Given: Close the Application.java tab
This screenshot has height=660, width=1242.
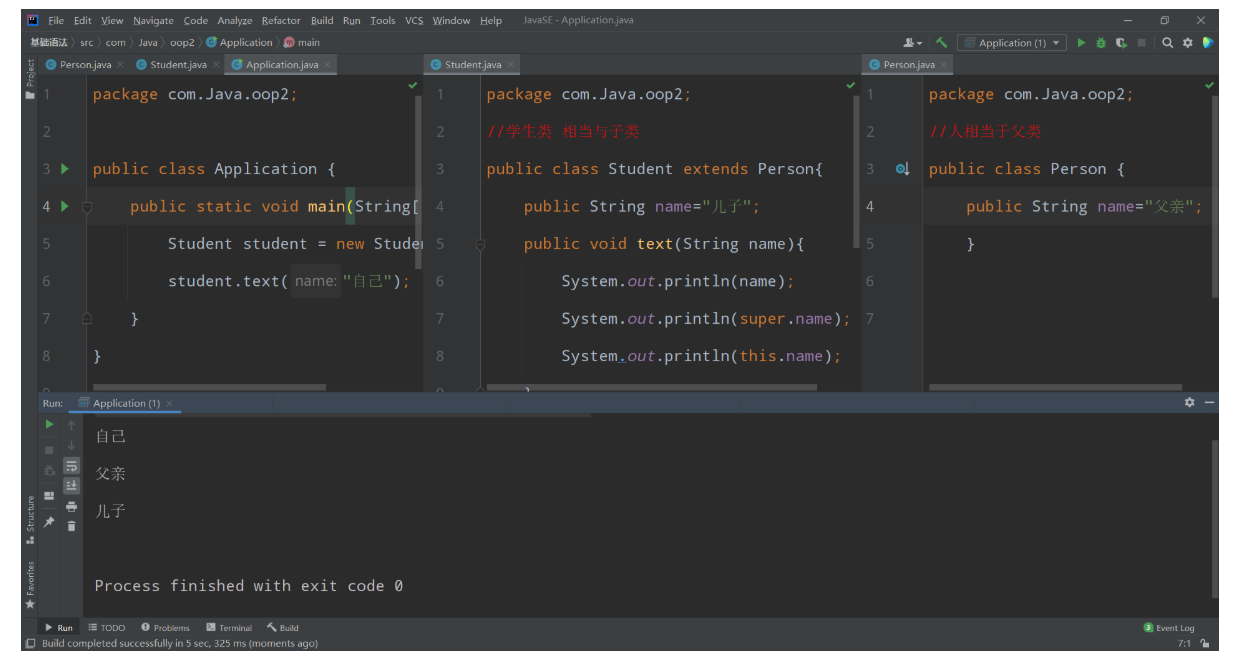Looking at the screenshot, I should [x=327, y=65].
